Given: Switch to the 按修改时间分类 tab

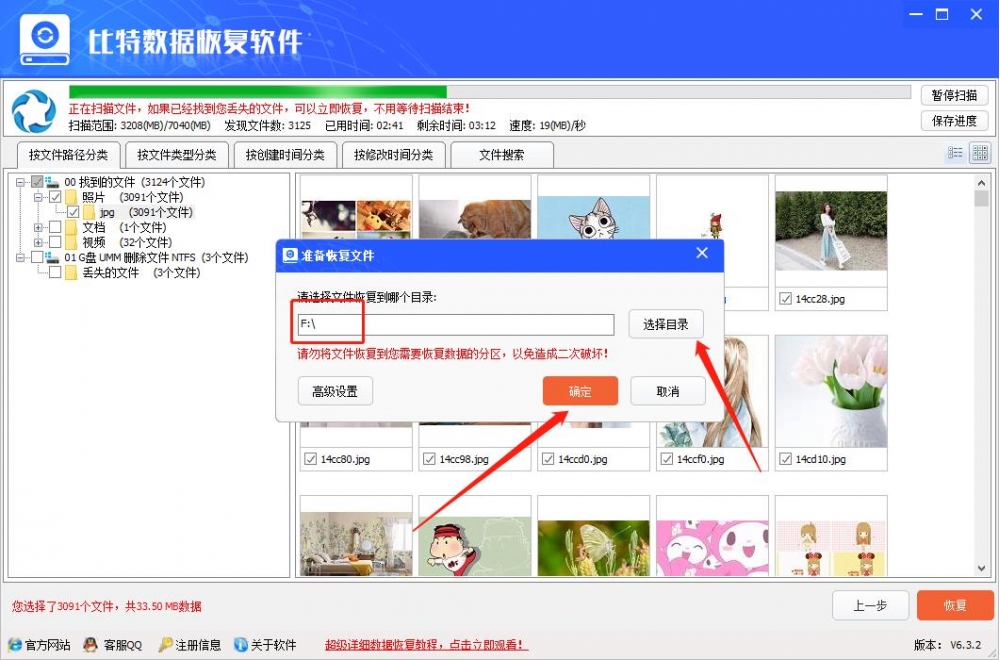Looking at the screenshot, I should pos(393,155).
